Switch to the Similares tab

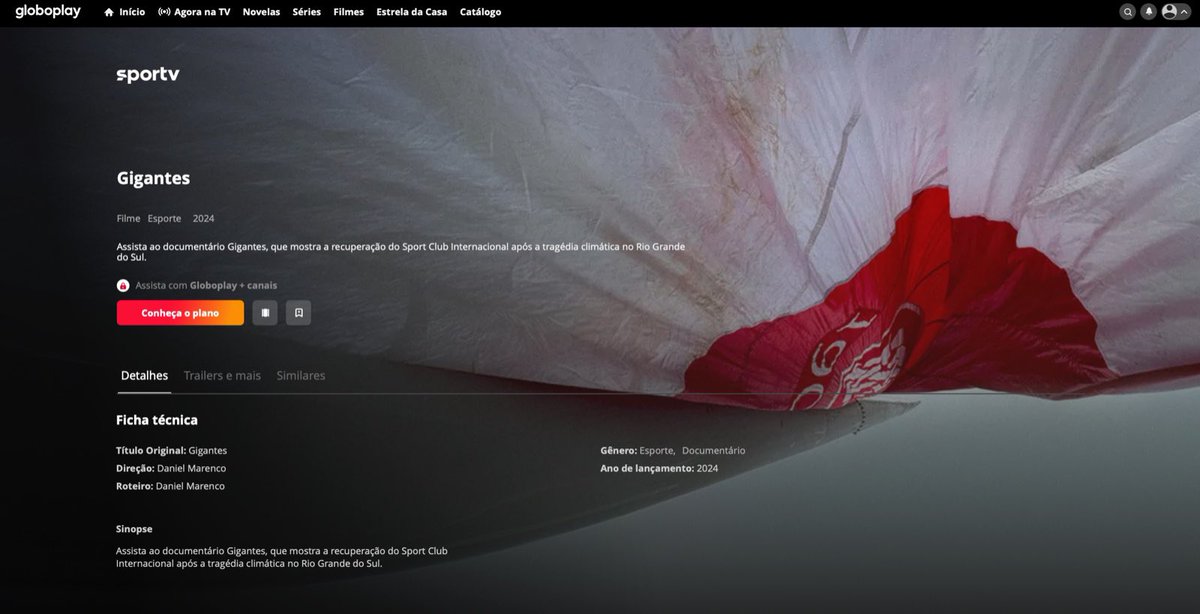coord(301,376)
